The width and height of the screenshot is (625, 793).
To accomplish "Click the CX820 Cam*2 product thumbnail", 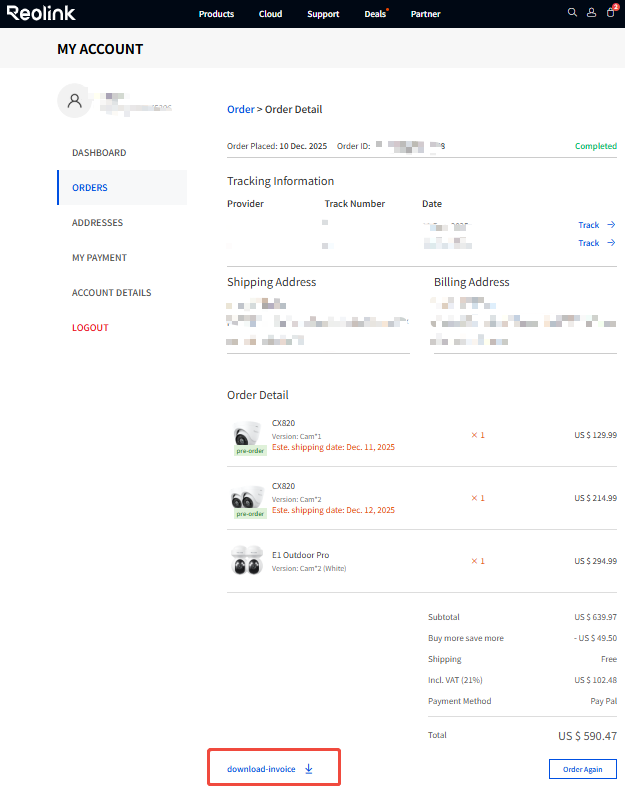I will coord(248,500).
